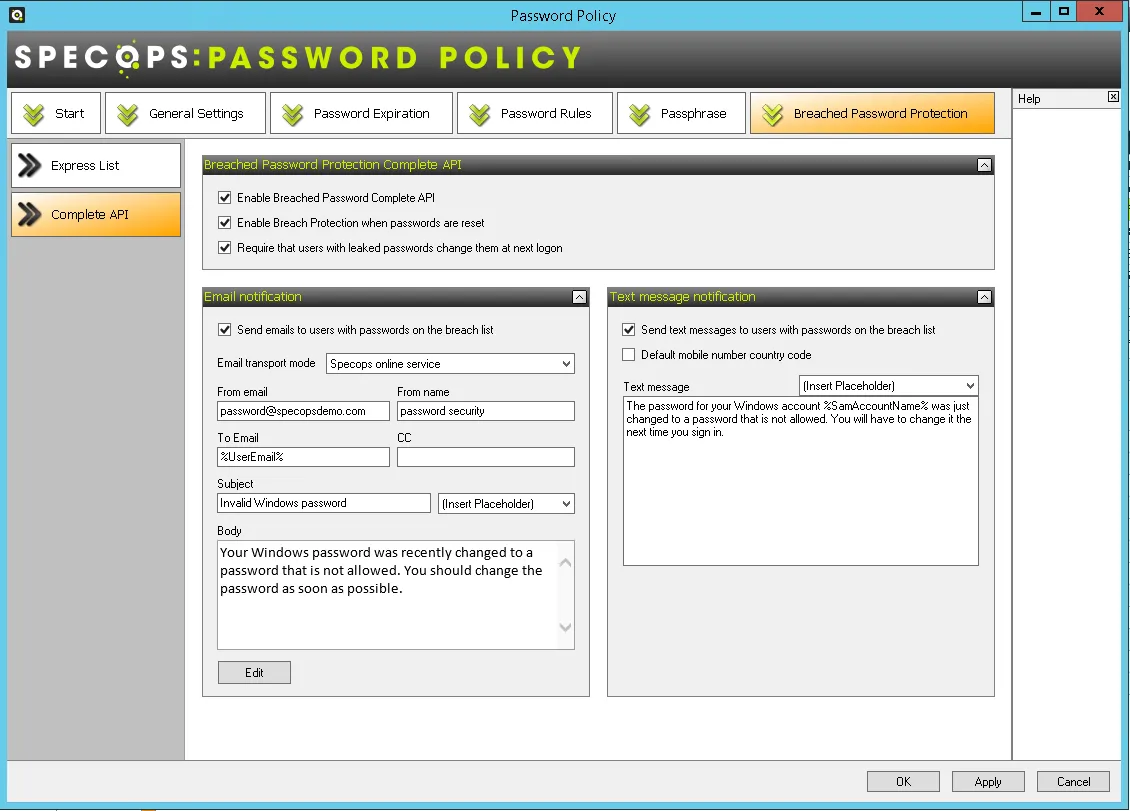Click the Password Rules tab chevron icon
Image resolution: width=1130 pixels, height=811 pixels.
(479, 114)
